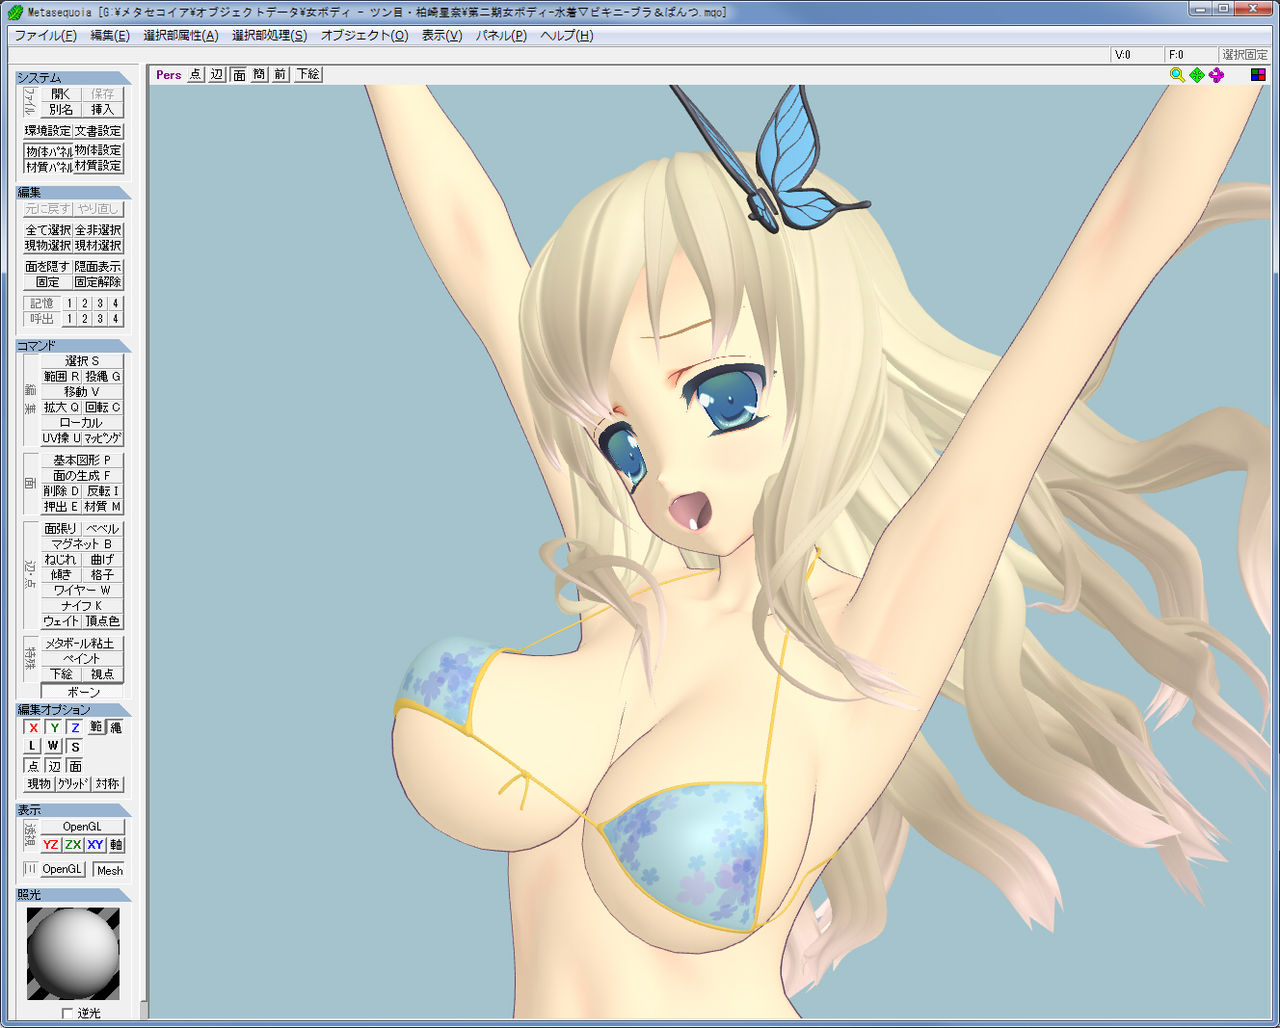Open the ファイル(F) menu
This screenshot has width=1280, height=1028.
tap(45, 35)
